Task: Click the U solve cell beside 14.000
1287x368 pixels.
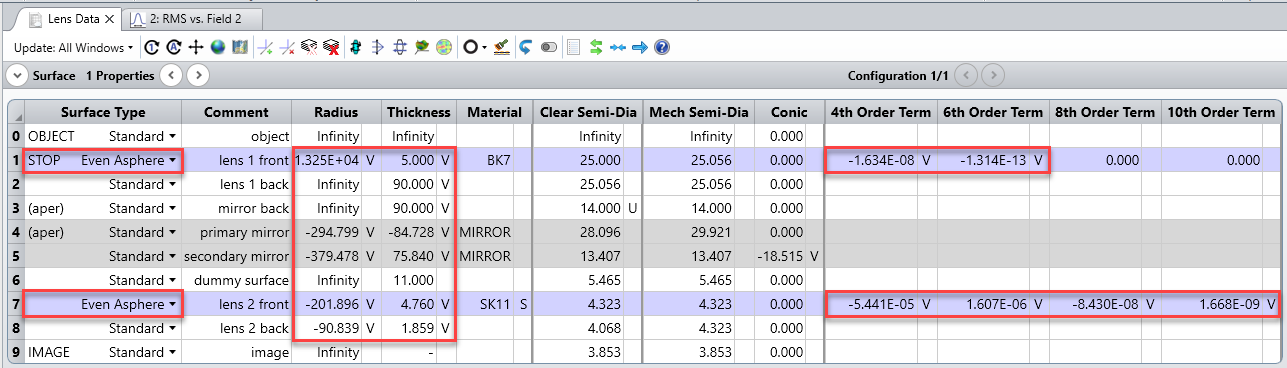Action: (632, 208)
